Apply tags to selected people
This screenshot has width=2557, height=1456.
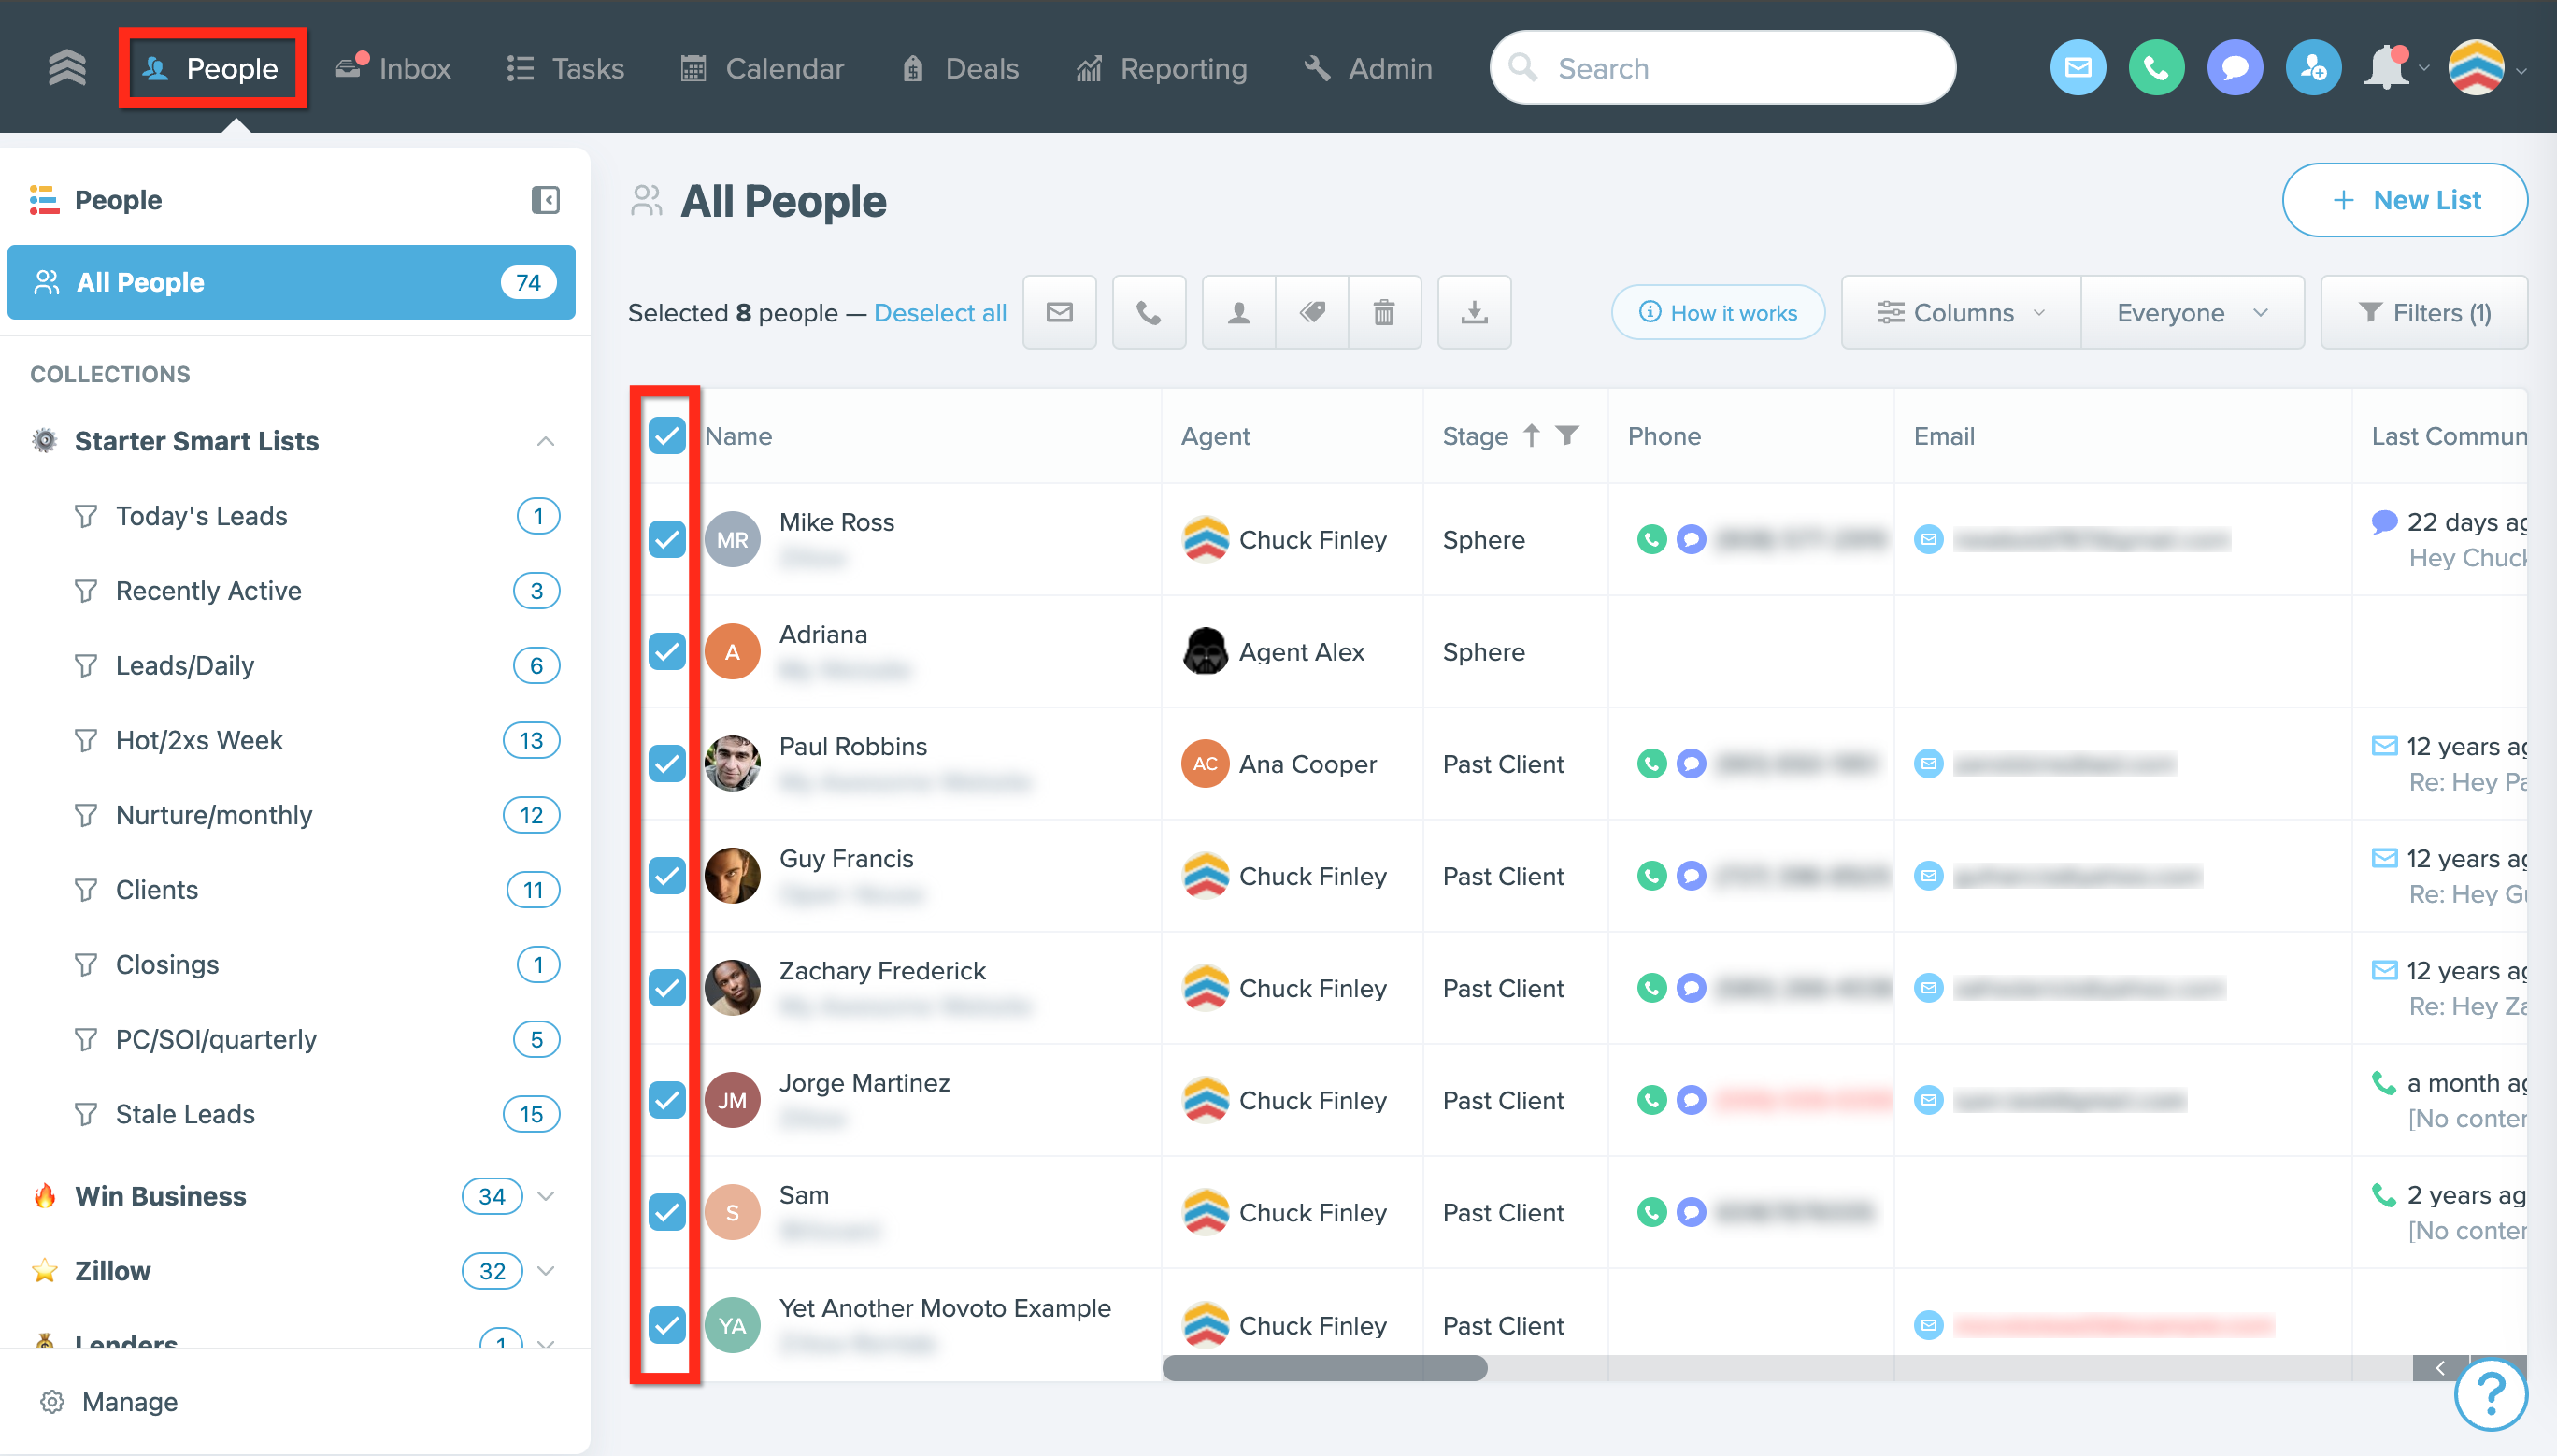tap(1312, 313)
